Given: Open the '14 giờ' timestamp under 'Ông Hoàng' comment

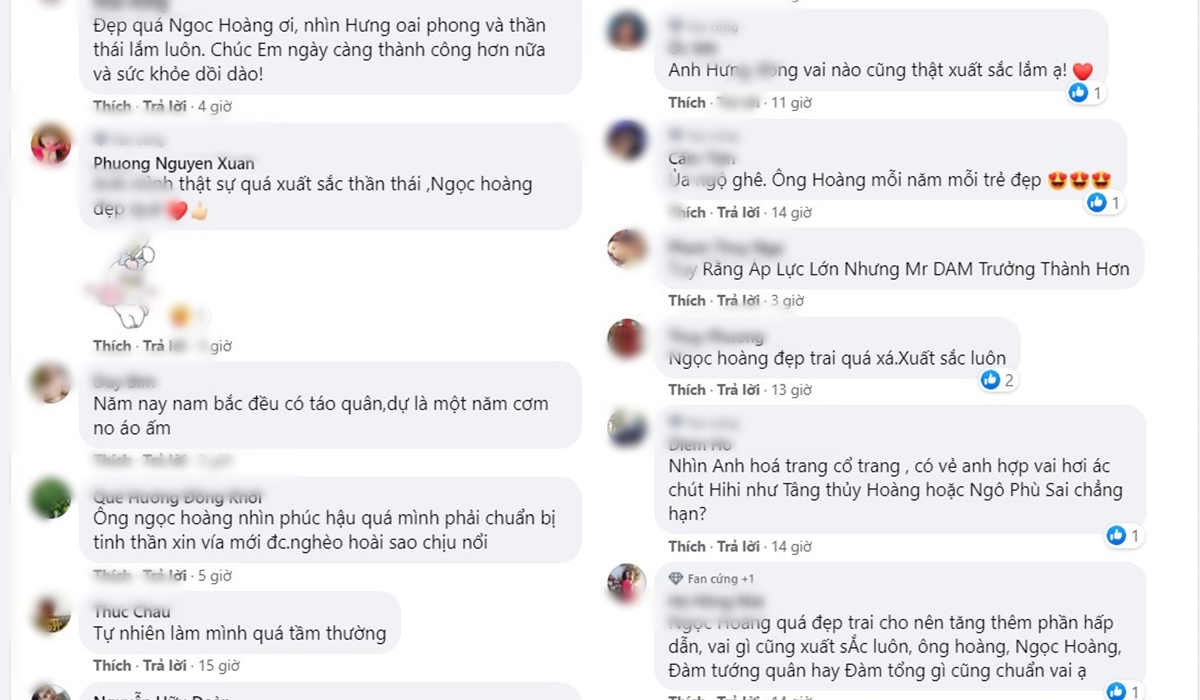Looking at the screenshot, I should pos(791,212).
